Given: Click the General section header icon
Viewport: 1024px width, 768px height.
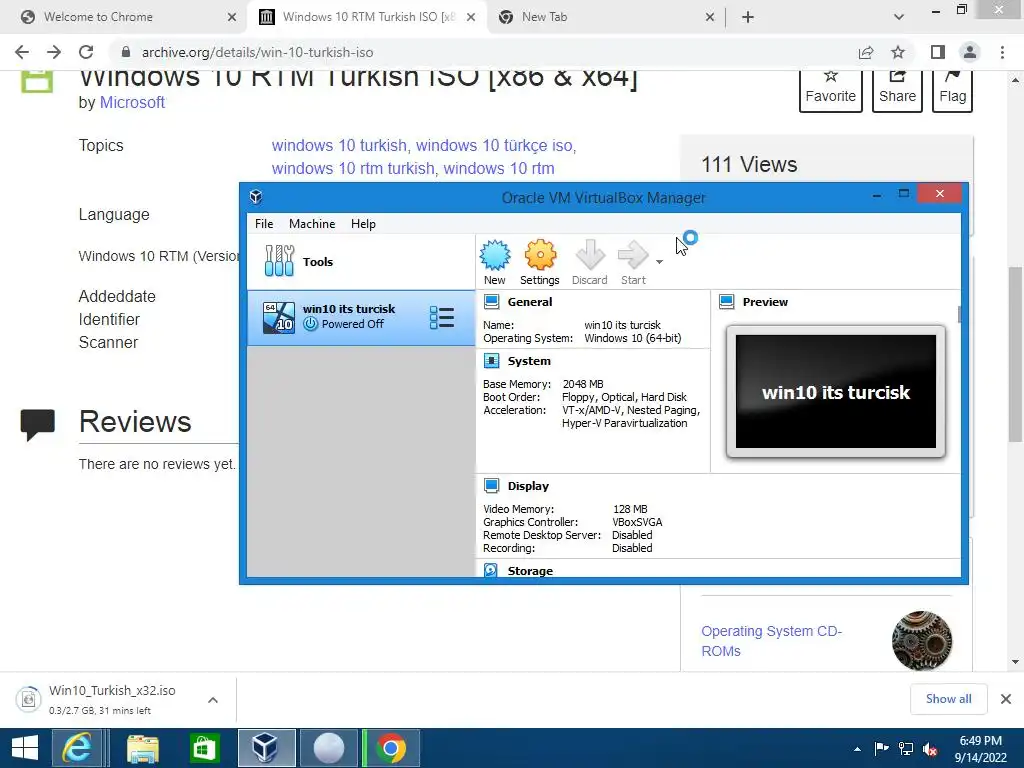Looking at the screenshot, I should coord(491,302).
